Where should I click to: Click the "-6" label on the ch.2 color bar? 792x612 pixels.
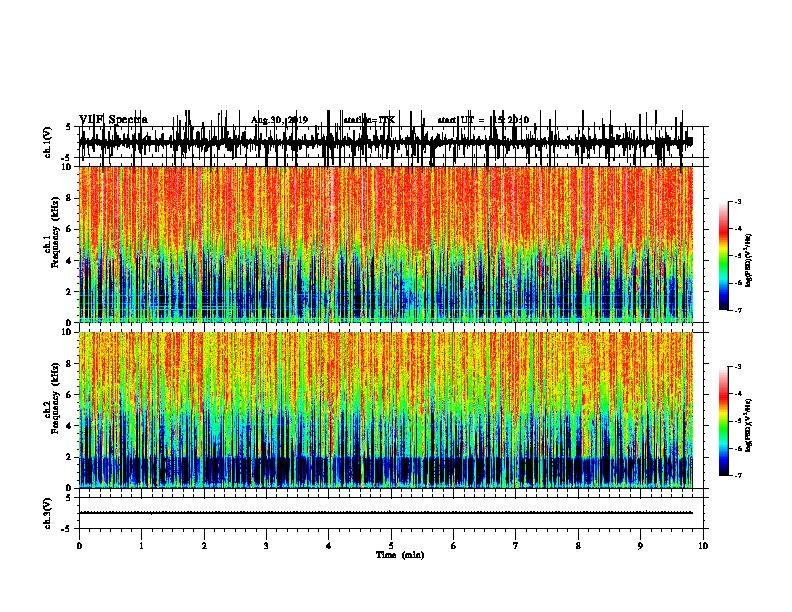pyautogui.click(x=737, y=448)
